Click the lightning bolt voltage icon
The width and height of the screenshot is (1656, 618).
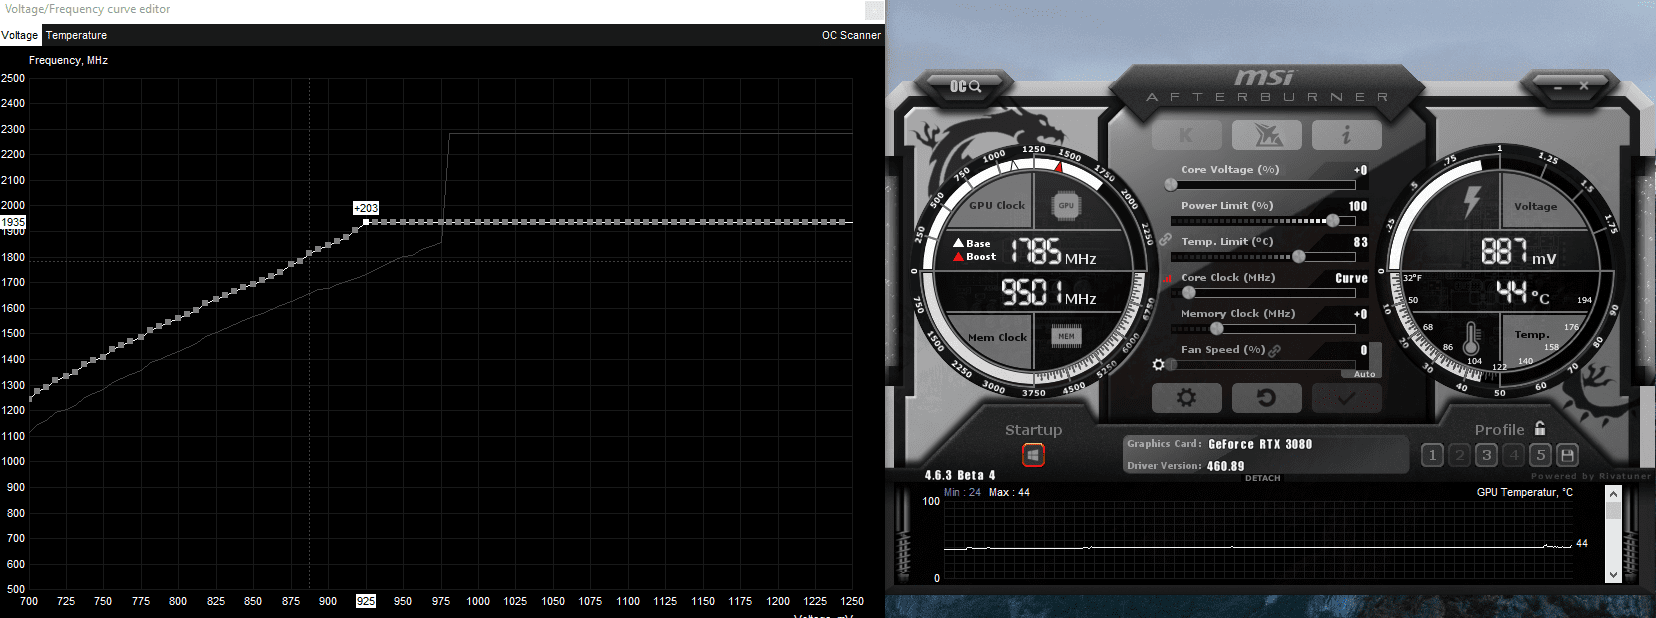(x=1472, y=201)
